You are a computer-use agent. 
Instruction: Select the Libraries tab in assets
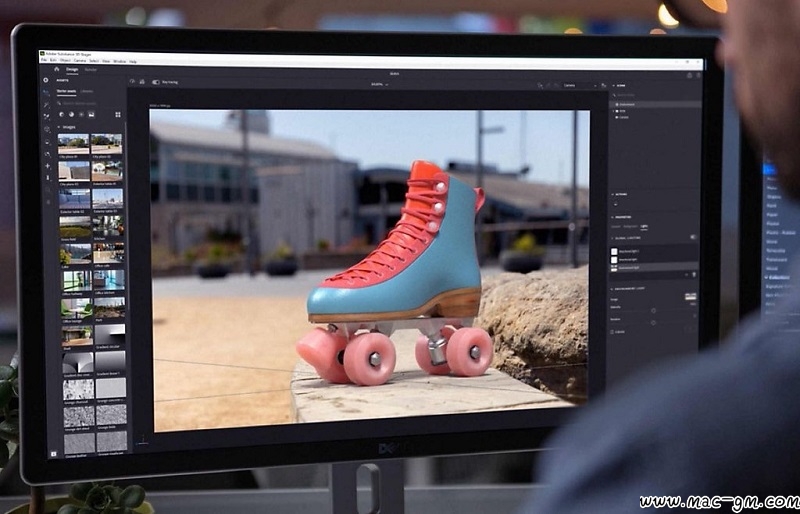tap(87, 91)
